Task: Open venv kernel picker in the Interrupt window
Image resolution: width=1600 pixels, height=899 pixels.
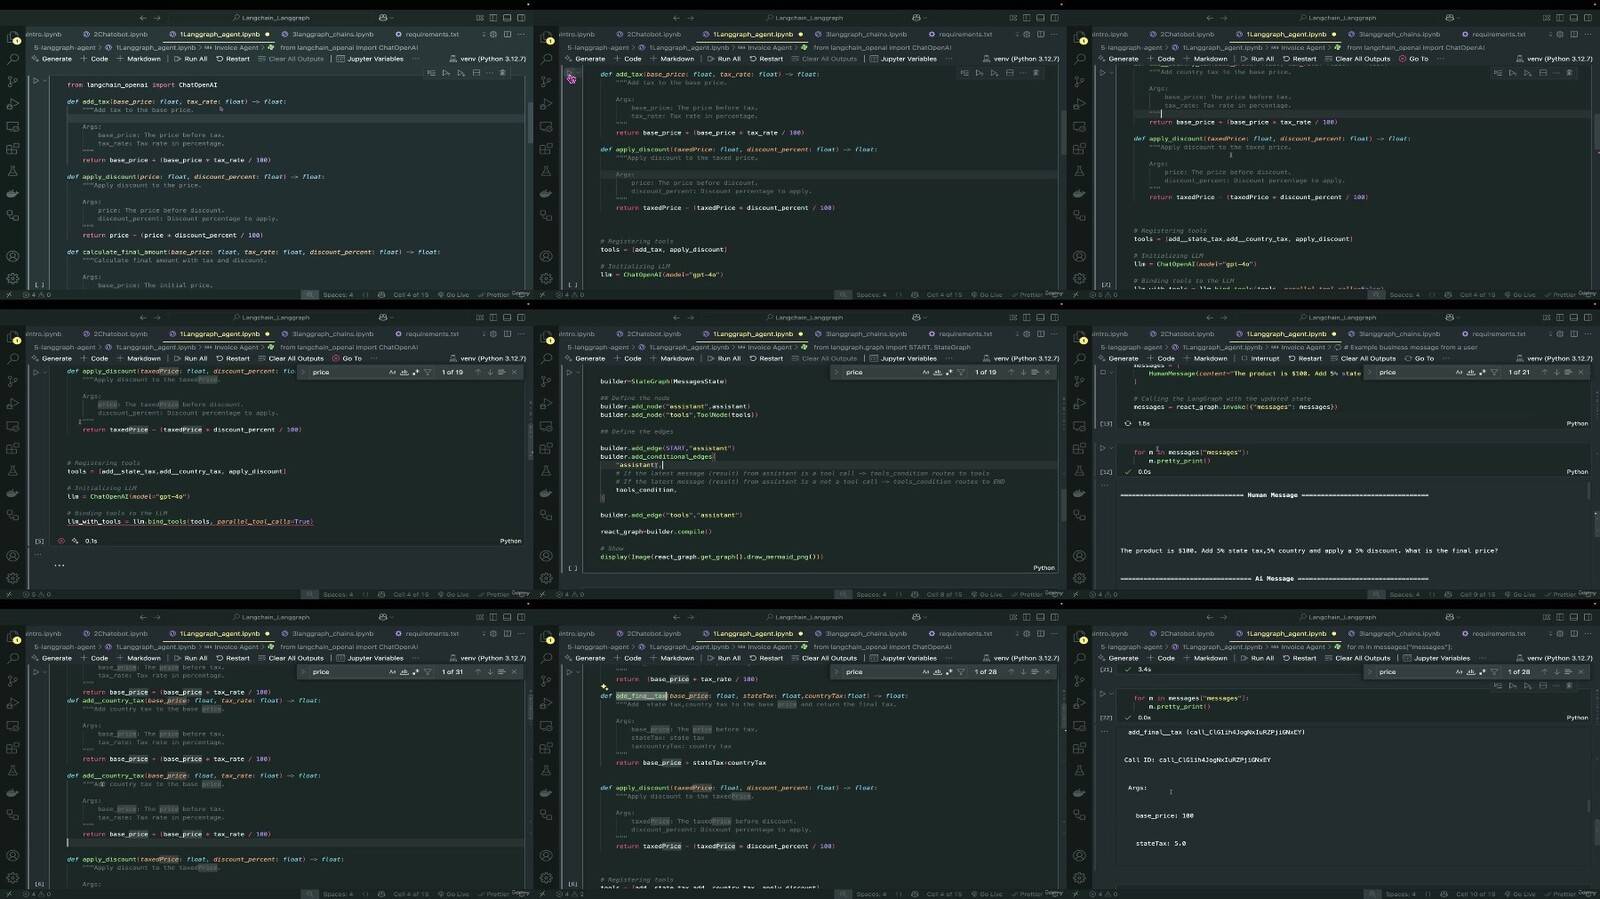Action: coord(1555,358)
